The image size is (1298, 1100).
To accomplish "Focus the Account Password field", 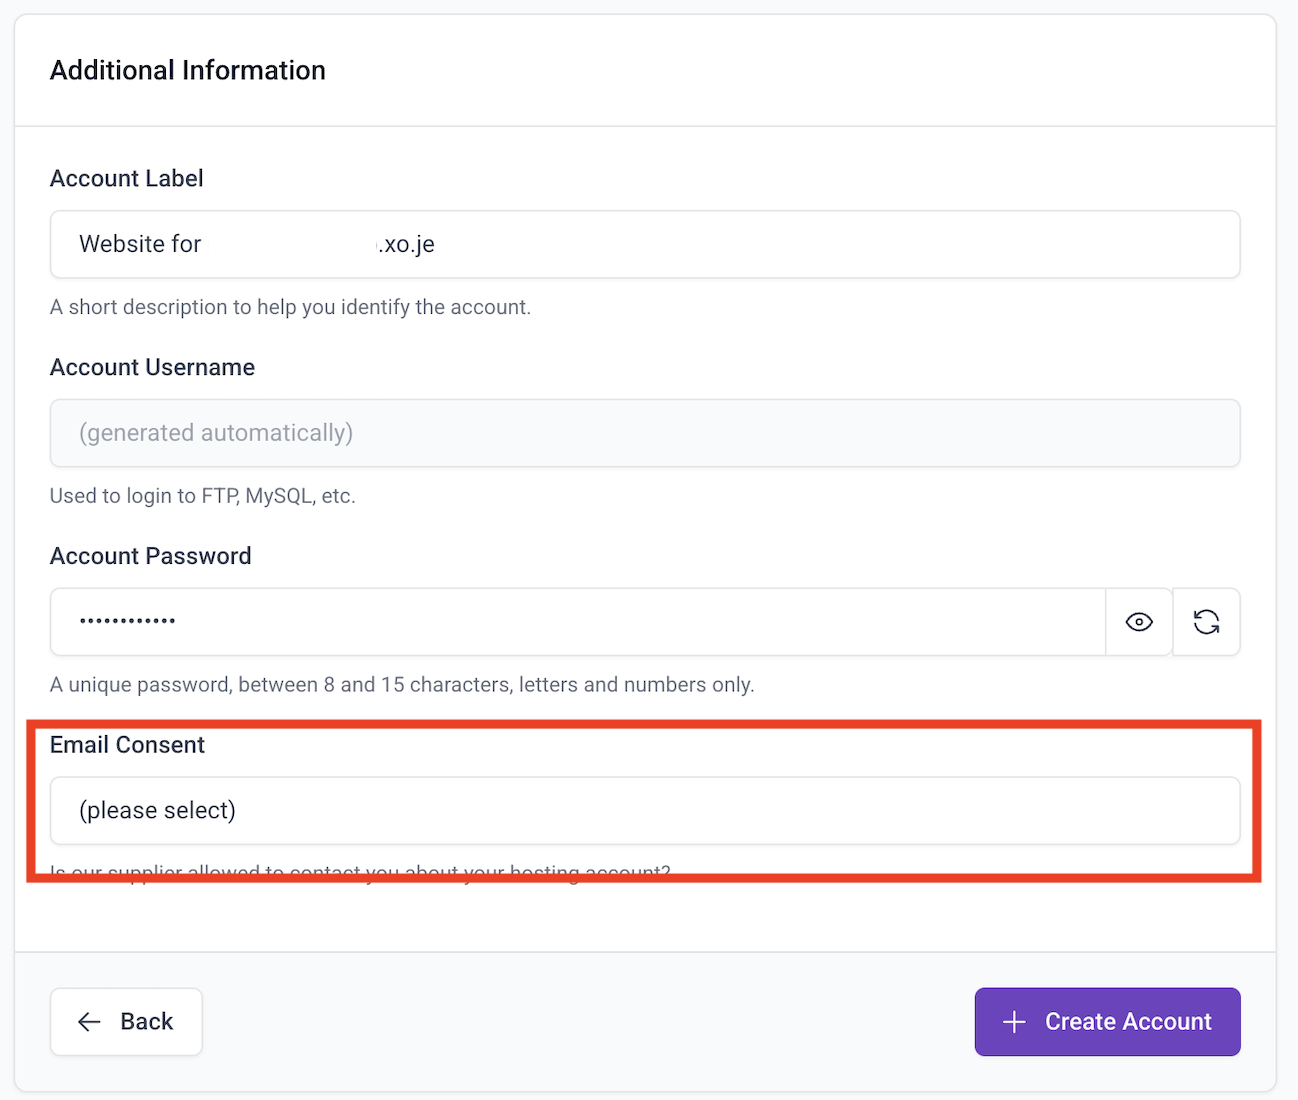I will click(x=578, y=622).
